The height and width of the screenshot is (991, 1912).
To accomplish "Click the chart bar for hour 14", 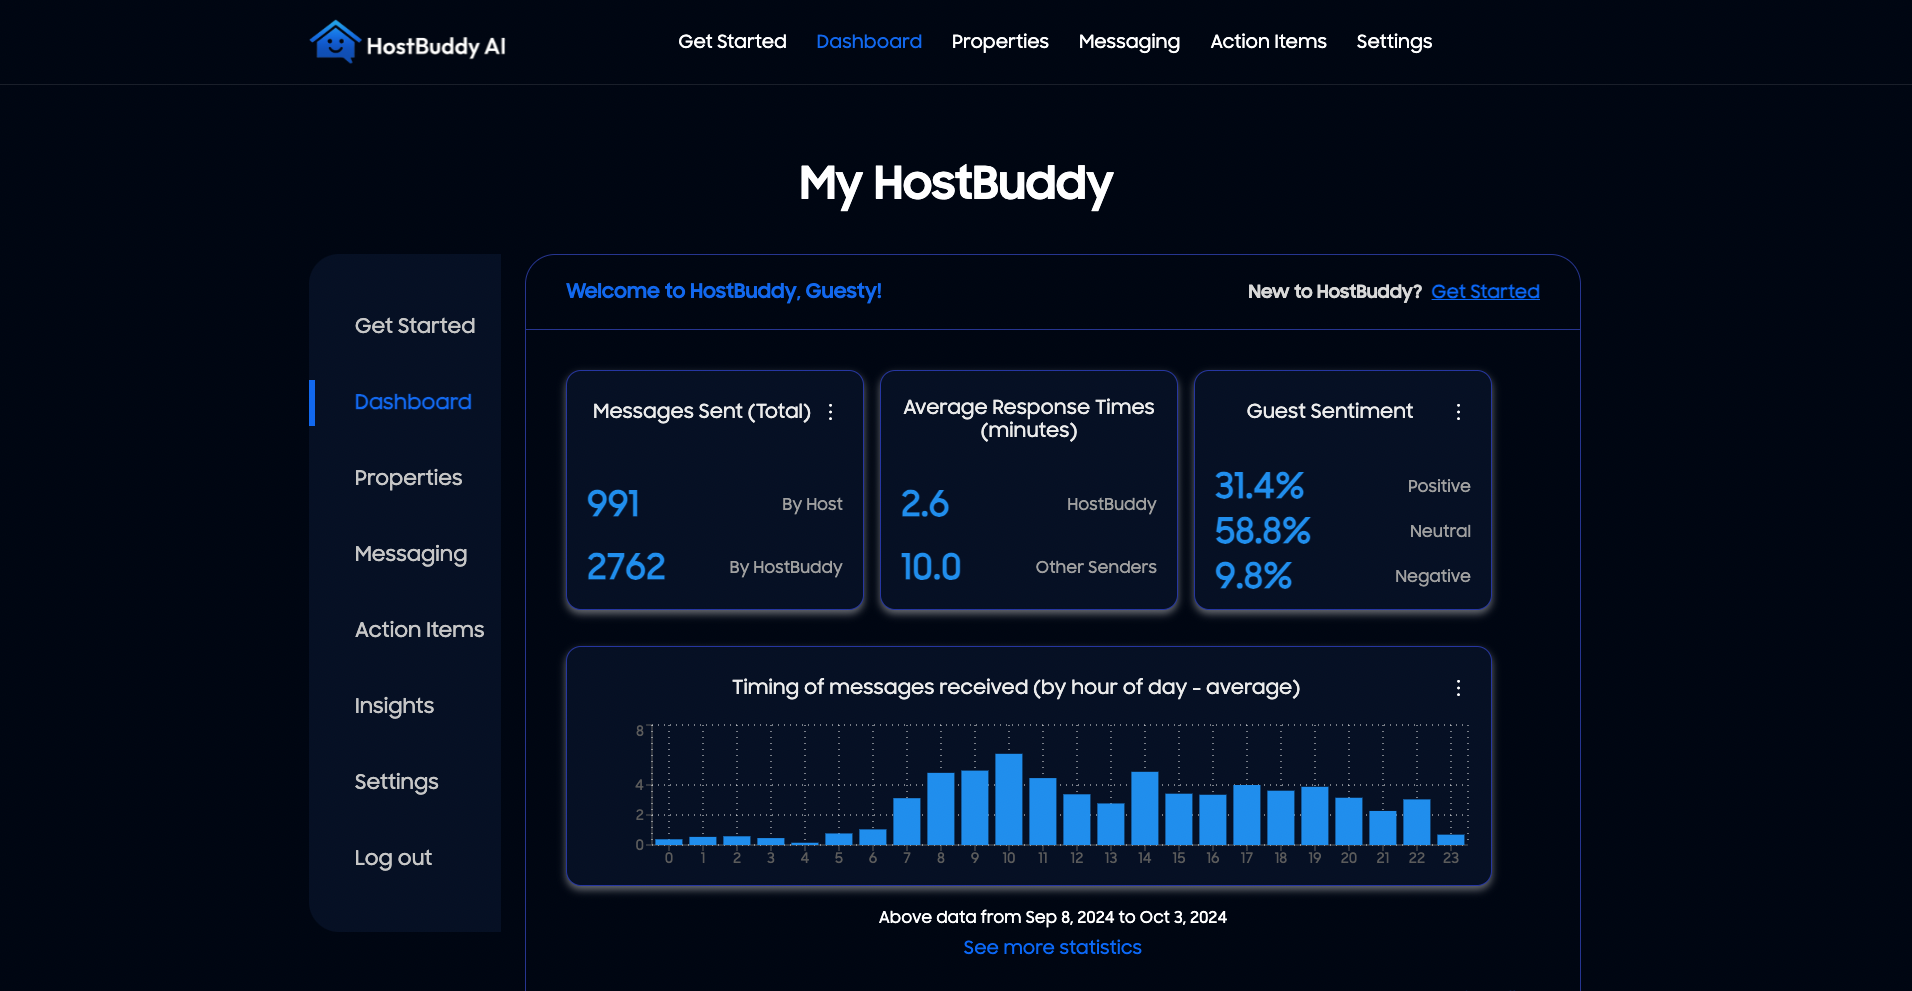I will pos(1145,809).
